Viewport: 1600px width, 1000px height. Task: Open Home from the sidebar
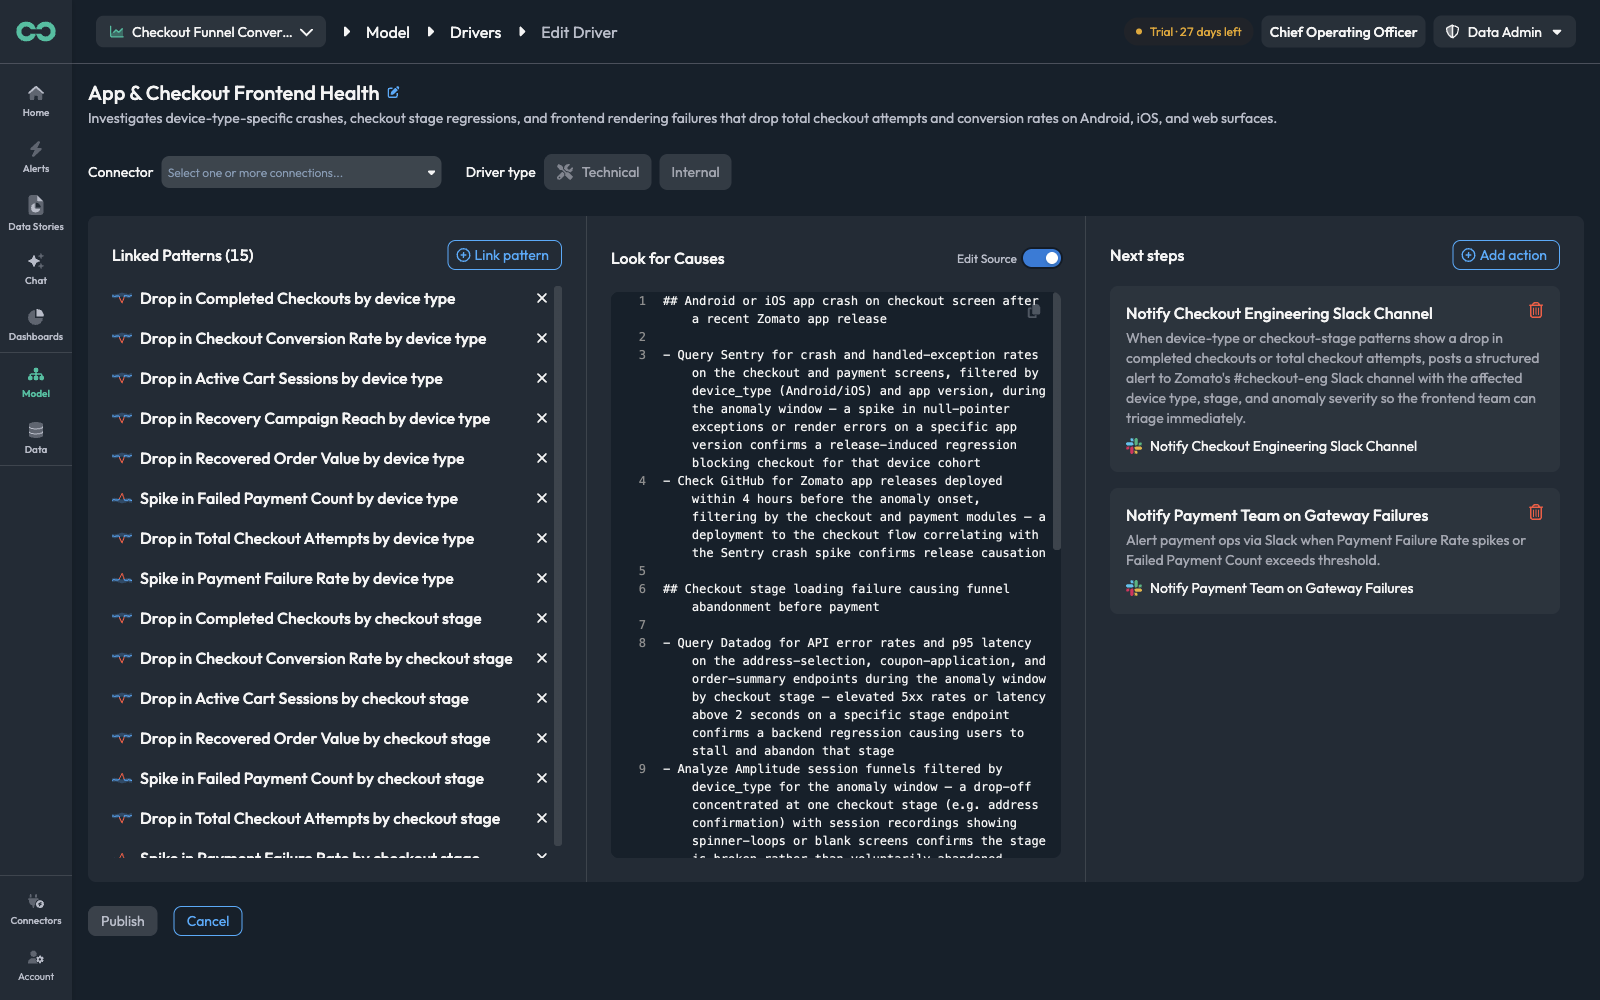coord(36,100)
